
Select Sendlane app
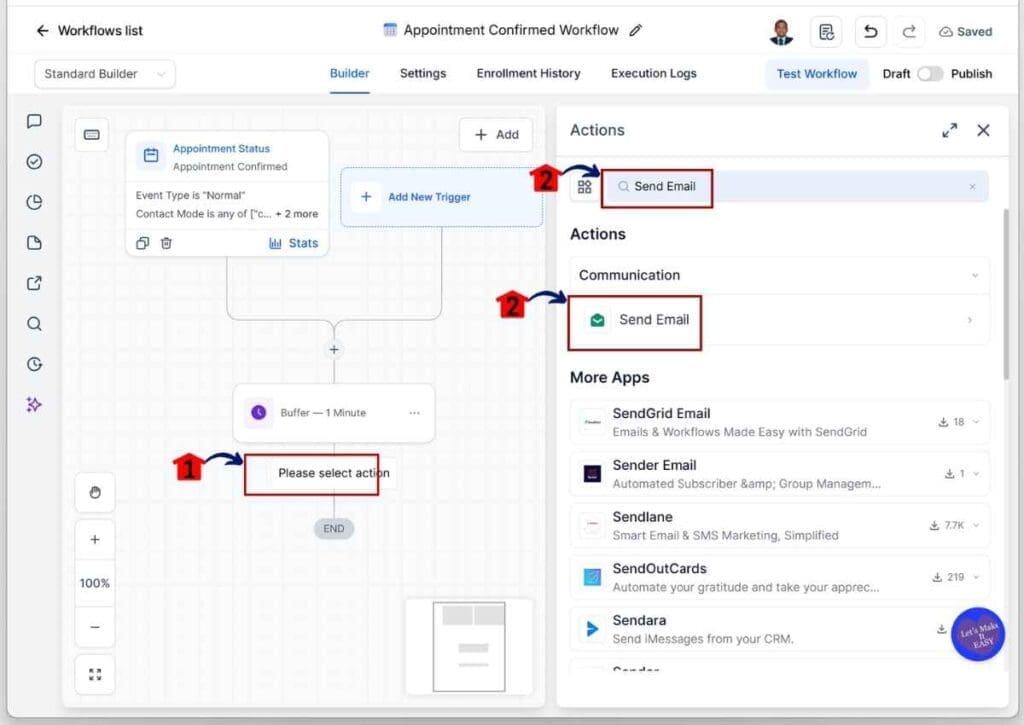pyautogui.click(x=779, y=525)
